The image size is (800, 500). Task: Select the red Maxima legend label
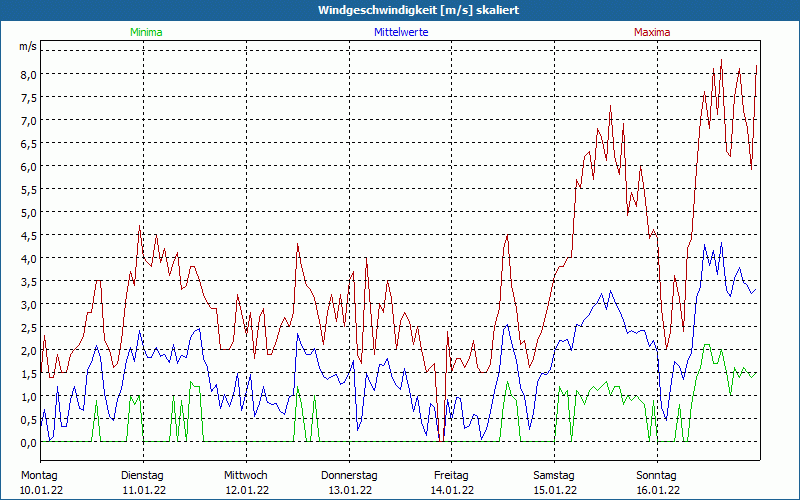coord(652,32)
